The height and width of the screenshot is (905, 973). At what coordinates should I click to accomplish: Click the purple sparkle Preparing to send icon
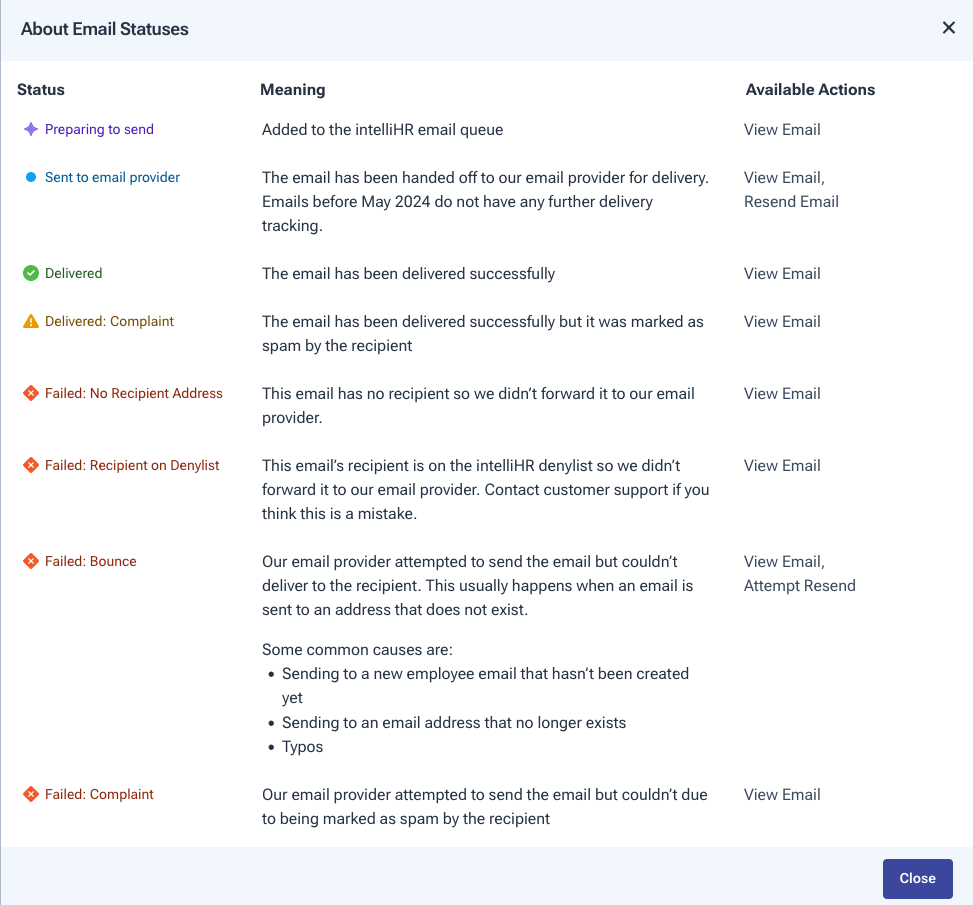pos(31,129)
